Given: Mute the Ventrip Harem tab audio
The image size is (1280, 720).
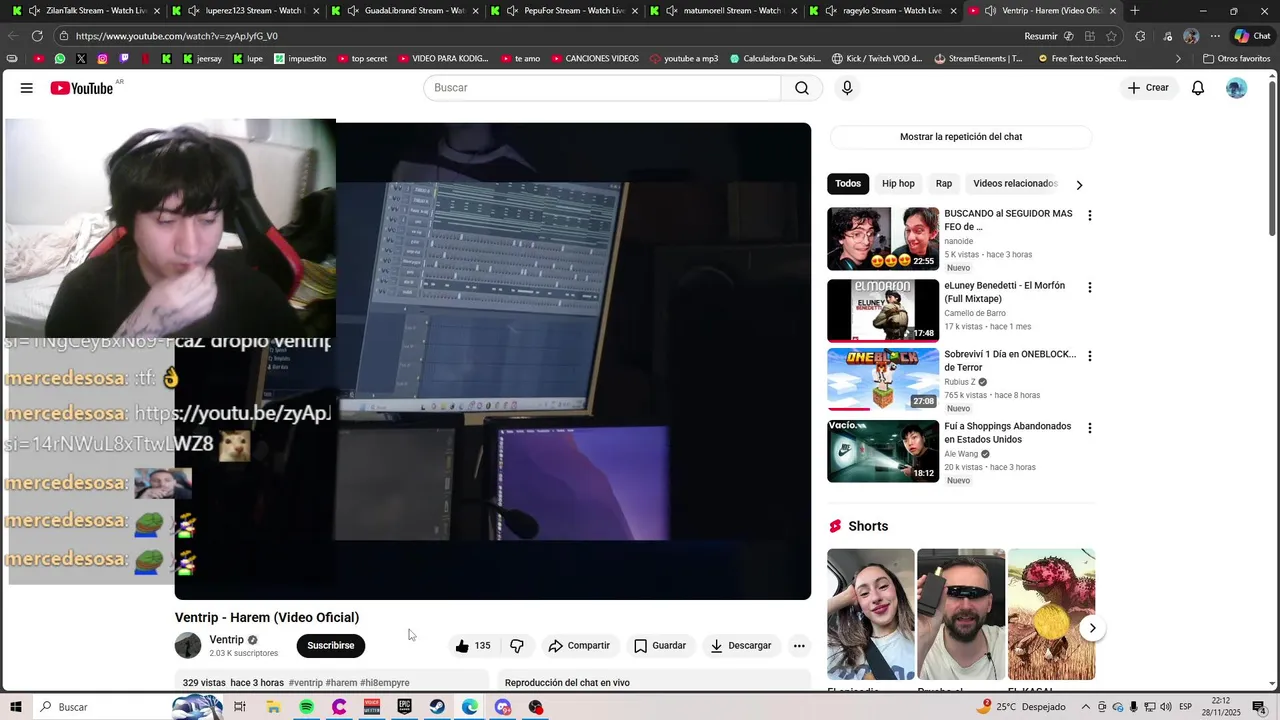Looking at the screenshot, I should (990, 11).
